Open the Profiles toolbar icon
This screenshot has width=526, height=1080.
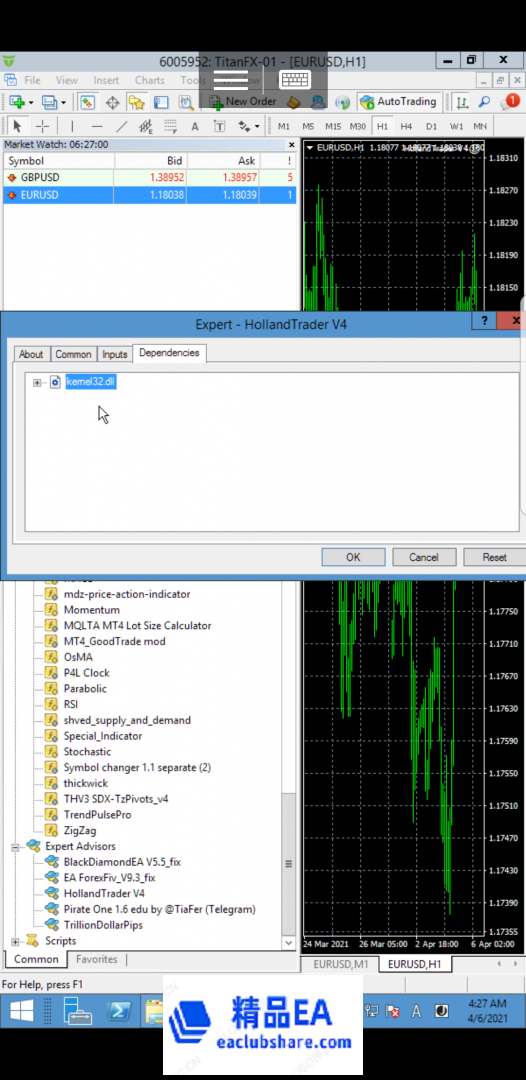point(49,102)
